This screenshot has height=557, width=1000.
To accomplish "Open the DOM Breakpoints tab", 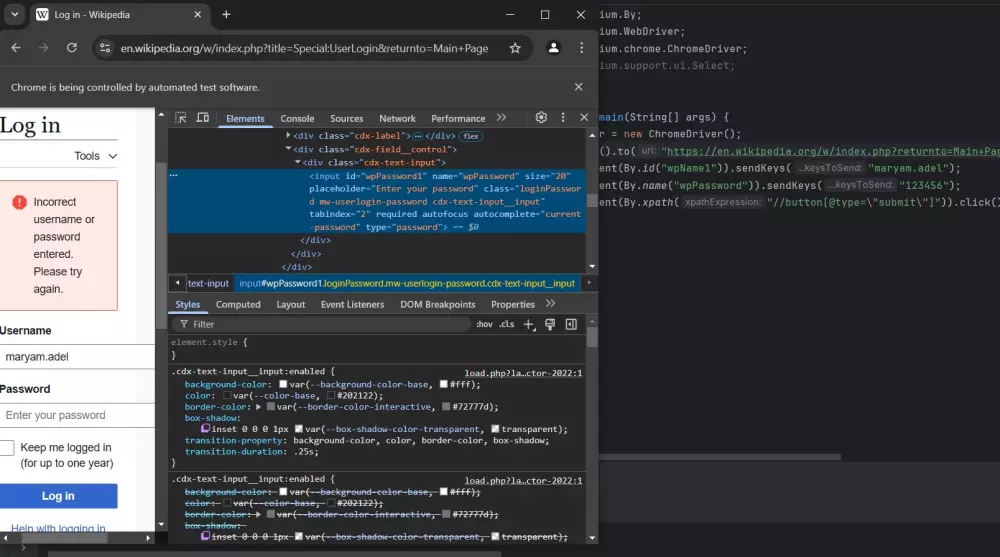I will (x=438, y=304).
